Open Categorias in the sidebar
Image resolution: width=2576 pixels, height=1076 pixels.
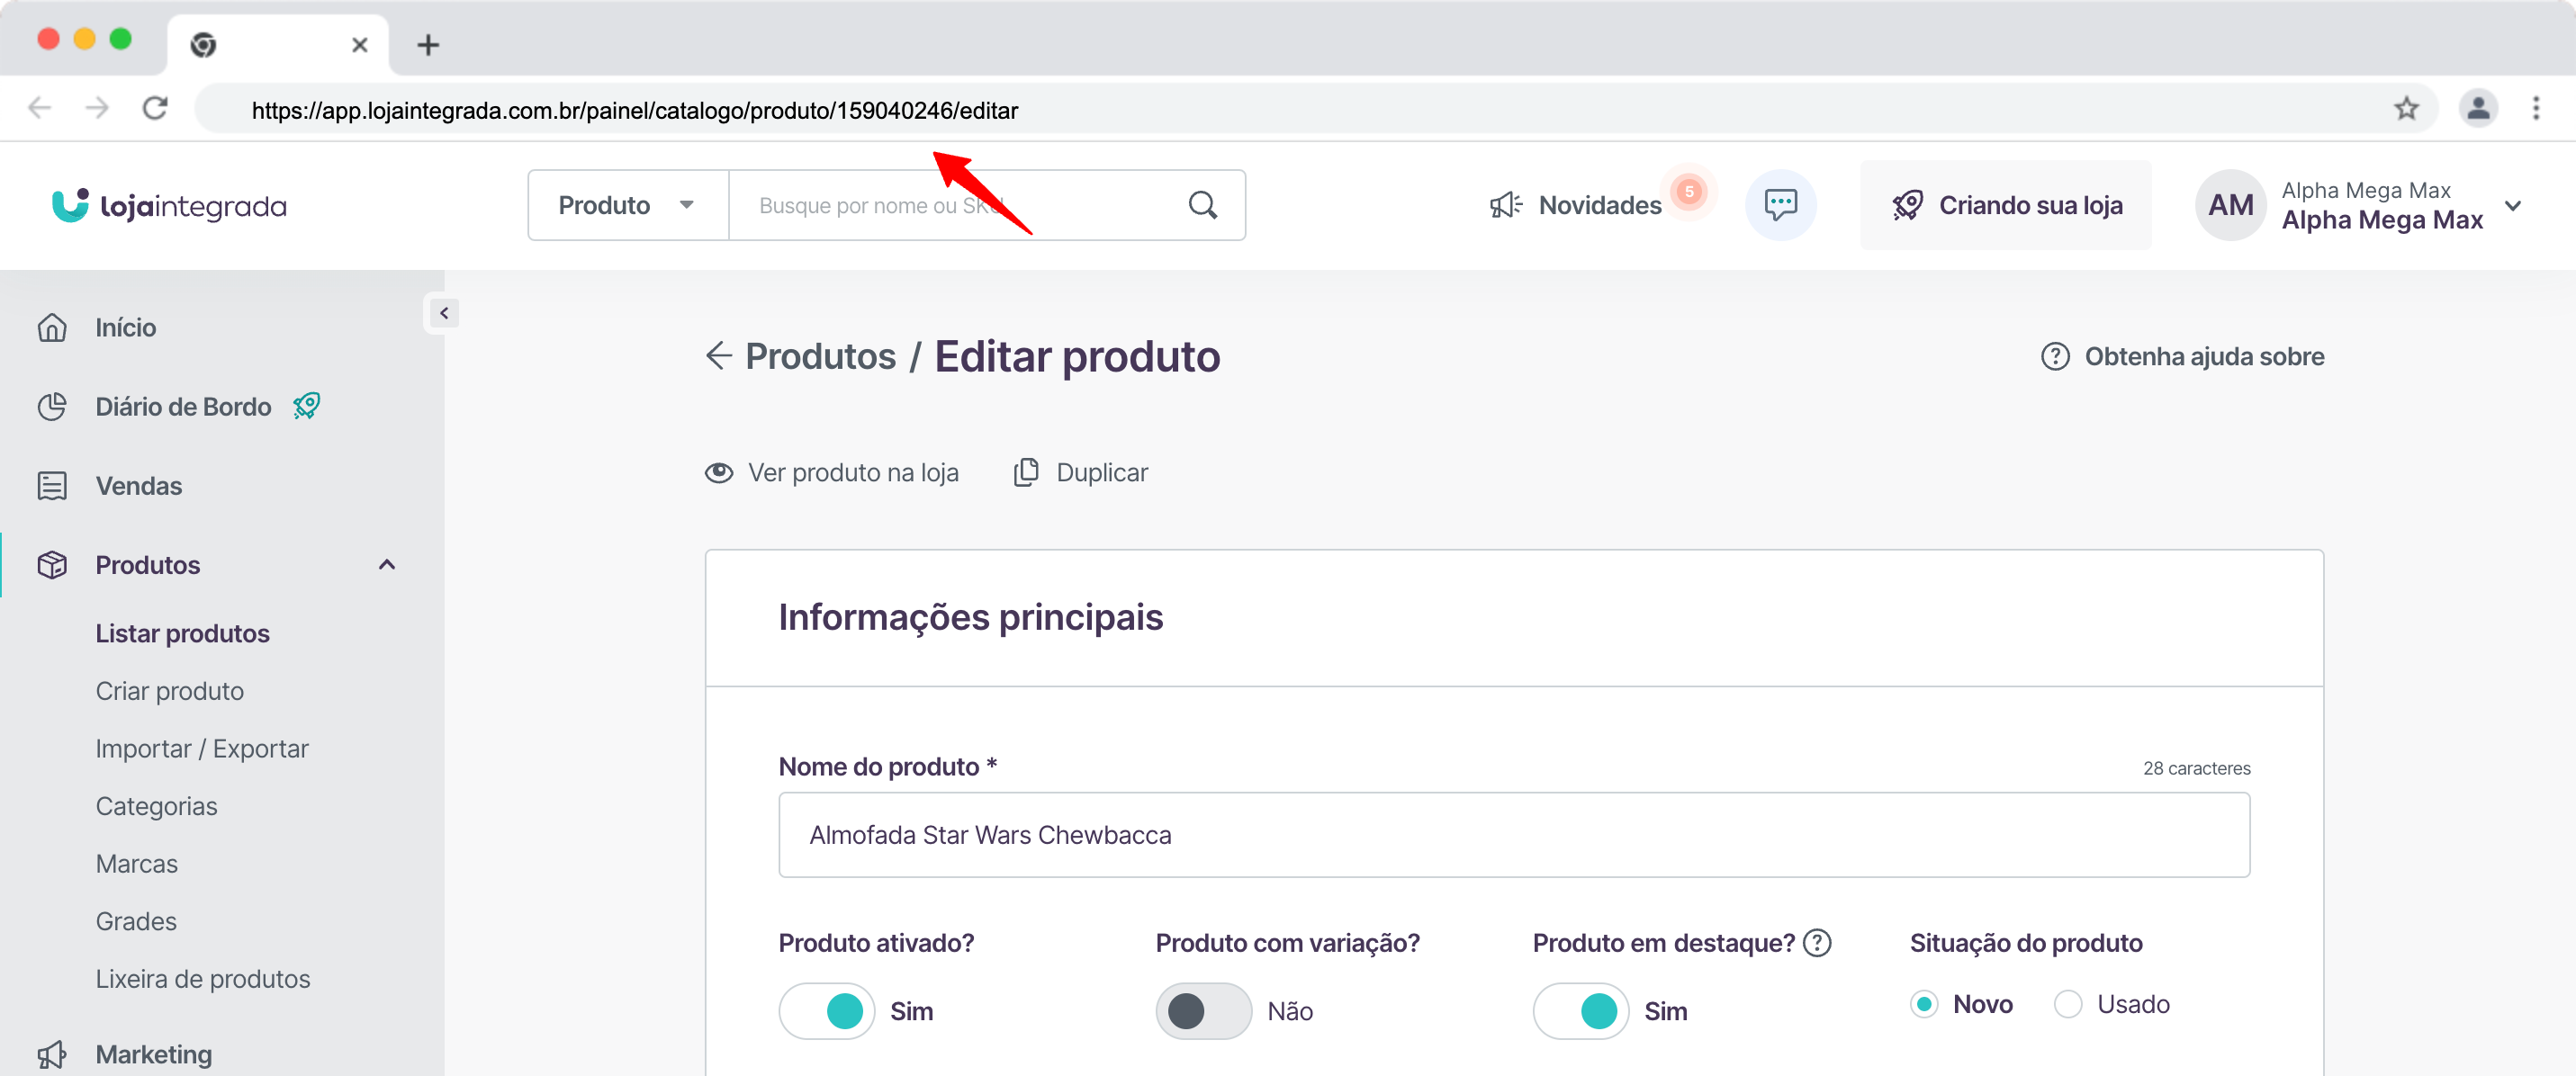point(156,806)
